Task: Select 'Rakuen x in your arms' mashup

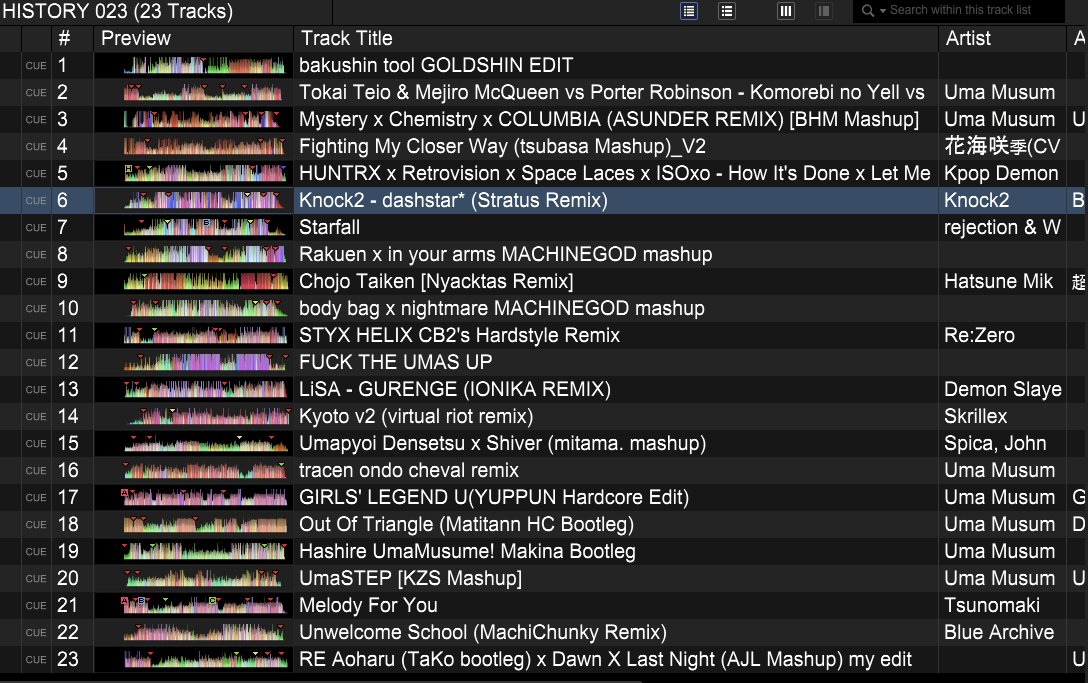Action: coord(505,254)
